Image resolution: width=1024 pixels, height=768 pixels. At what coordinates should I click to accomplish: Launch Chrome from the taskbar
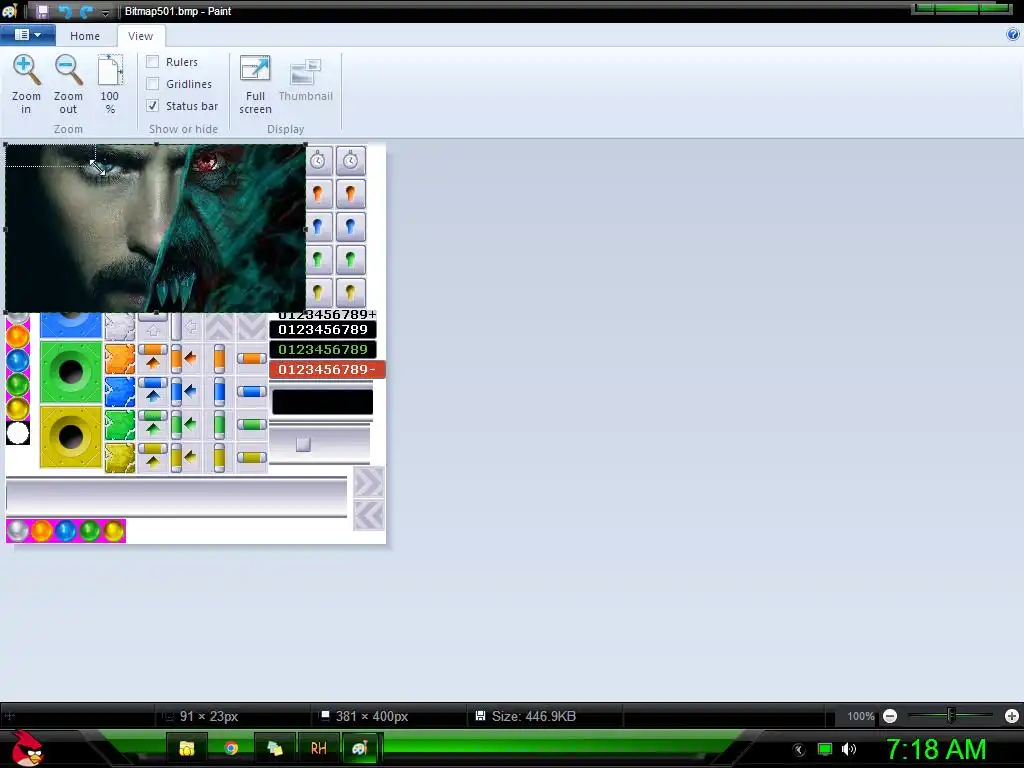click(x=231, y=748)
